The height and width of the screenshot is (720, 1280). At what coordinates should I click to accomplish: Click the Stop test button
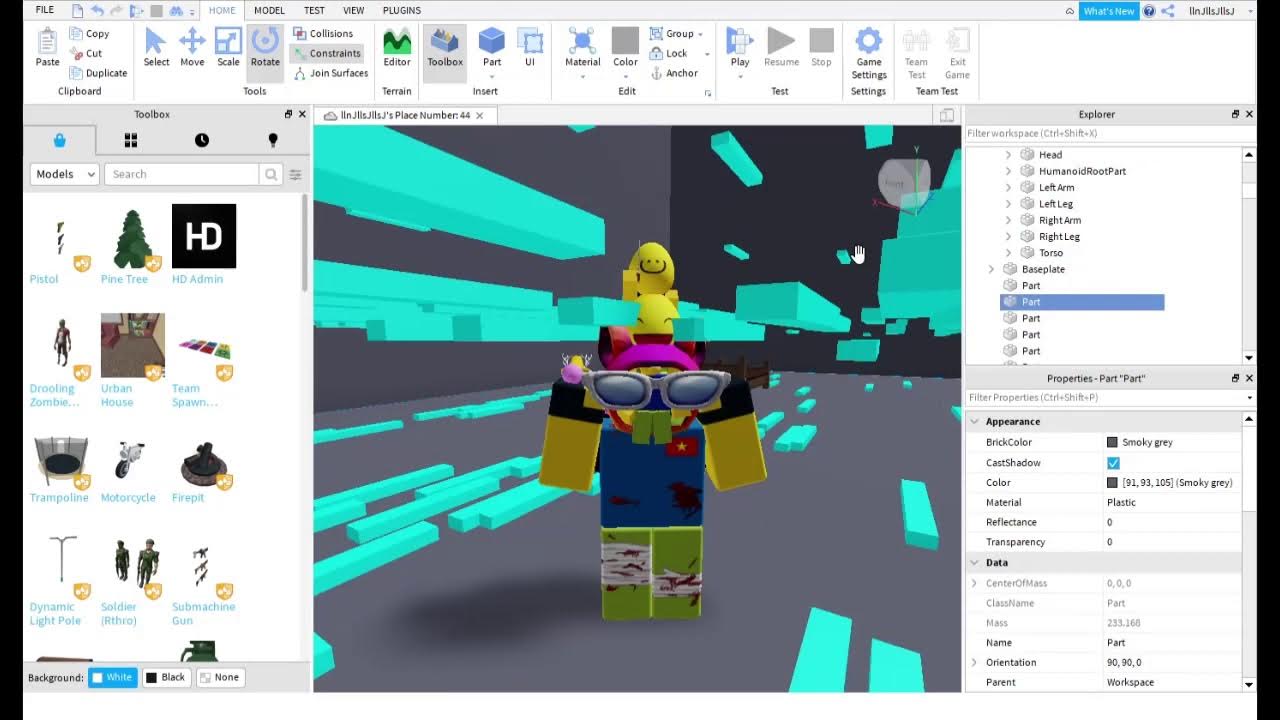(x=821, y=47)
